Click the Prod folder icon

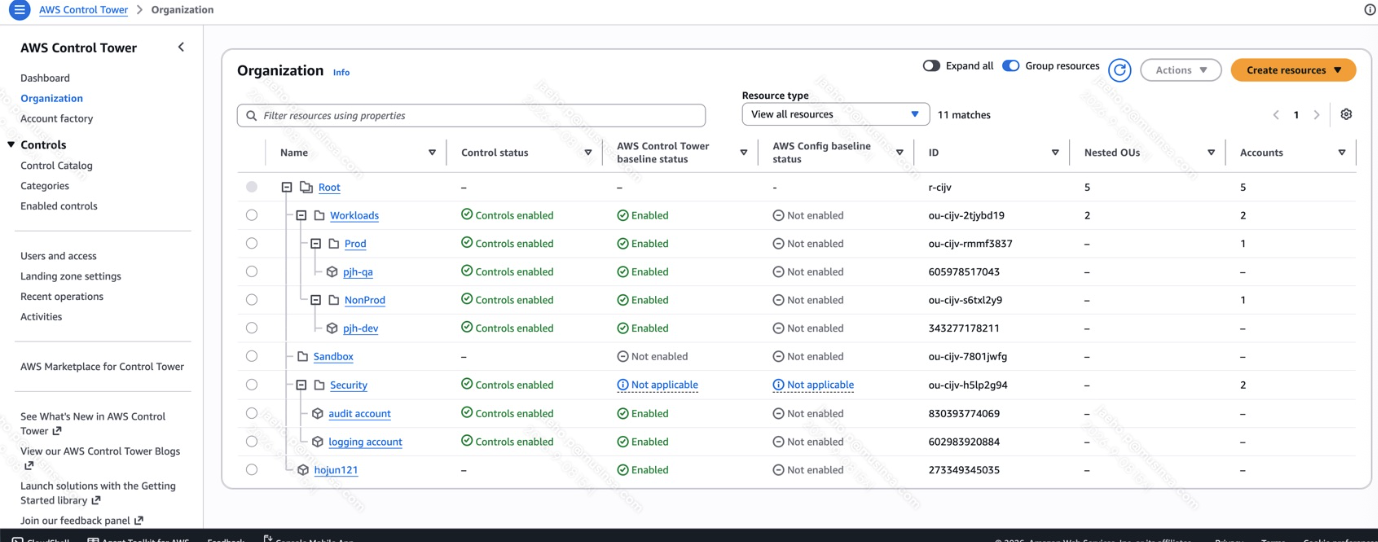coord(333,244)
